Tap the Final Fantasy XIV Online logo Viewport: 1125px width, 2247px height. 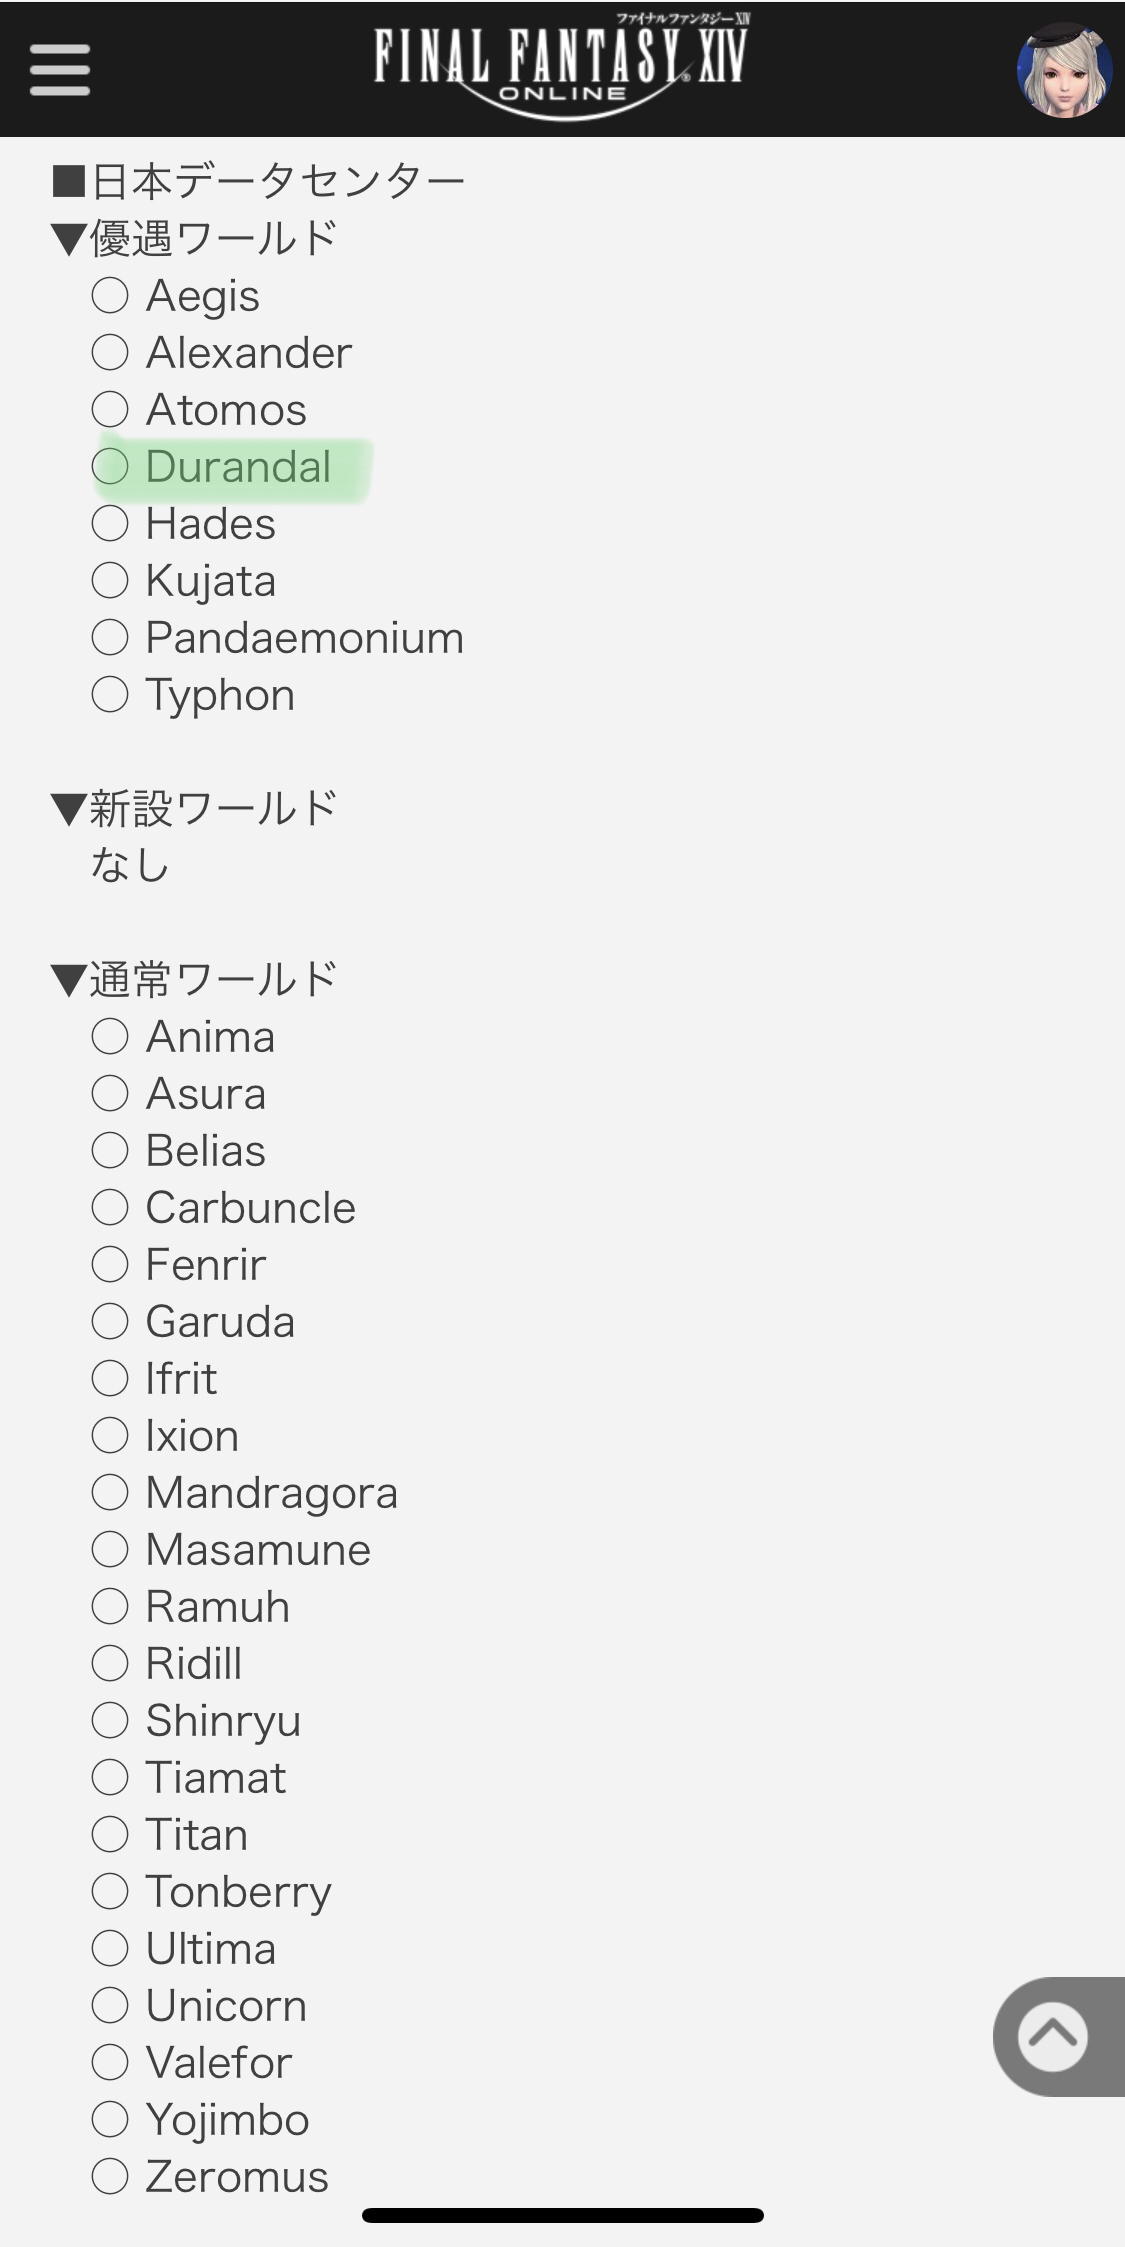[x=561, y=68]
